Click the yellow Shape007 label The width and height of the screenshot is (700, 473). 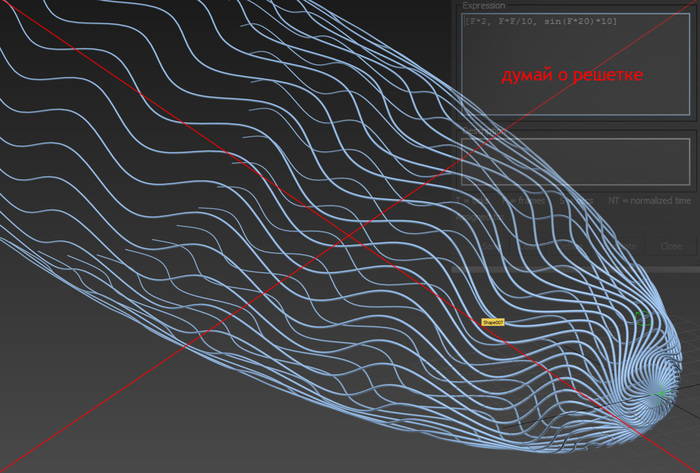[x=493, y=322]
